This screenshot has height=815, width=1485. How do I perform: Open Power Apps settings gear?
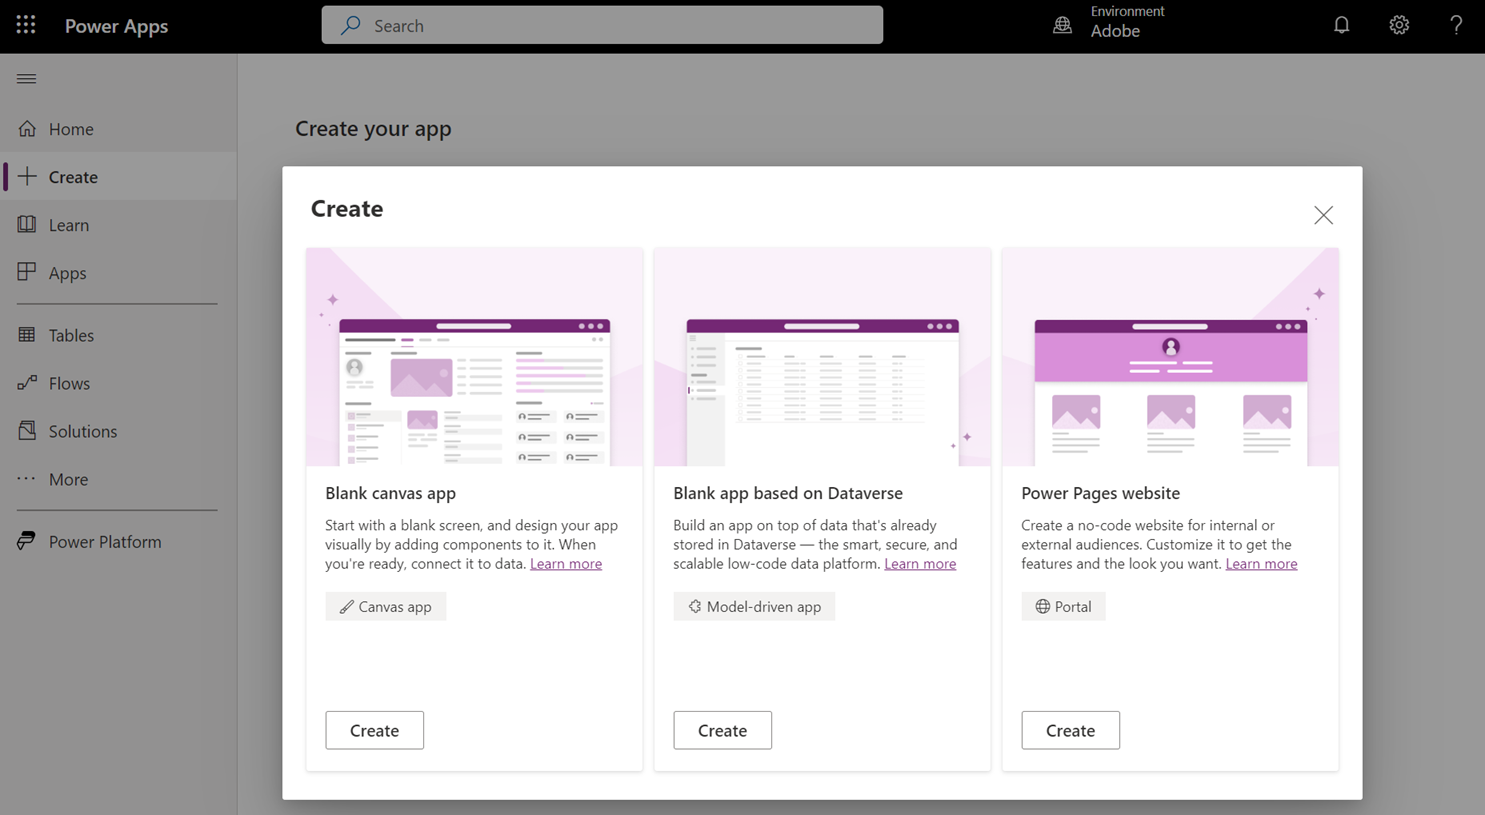tap(1399, 25)
